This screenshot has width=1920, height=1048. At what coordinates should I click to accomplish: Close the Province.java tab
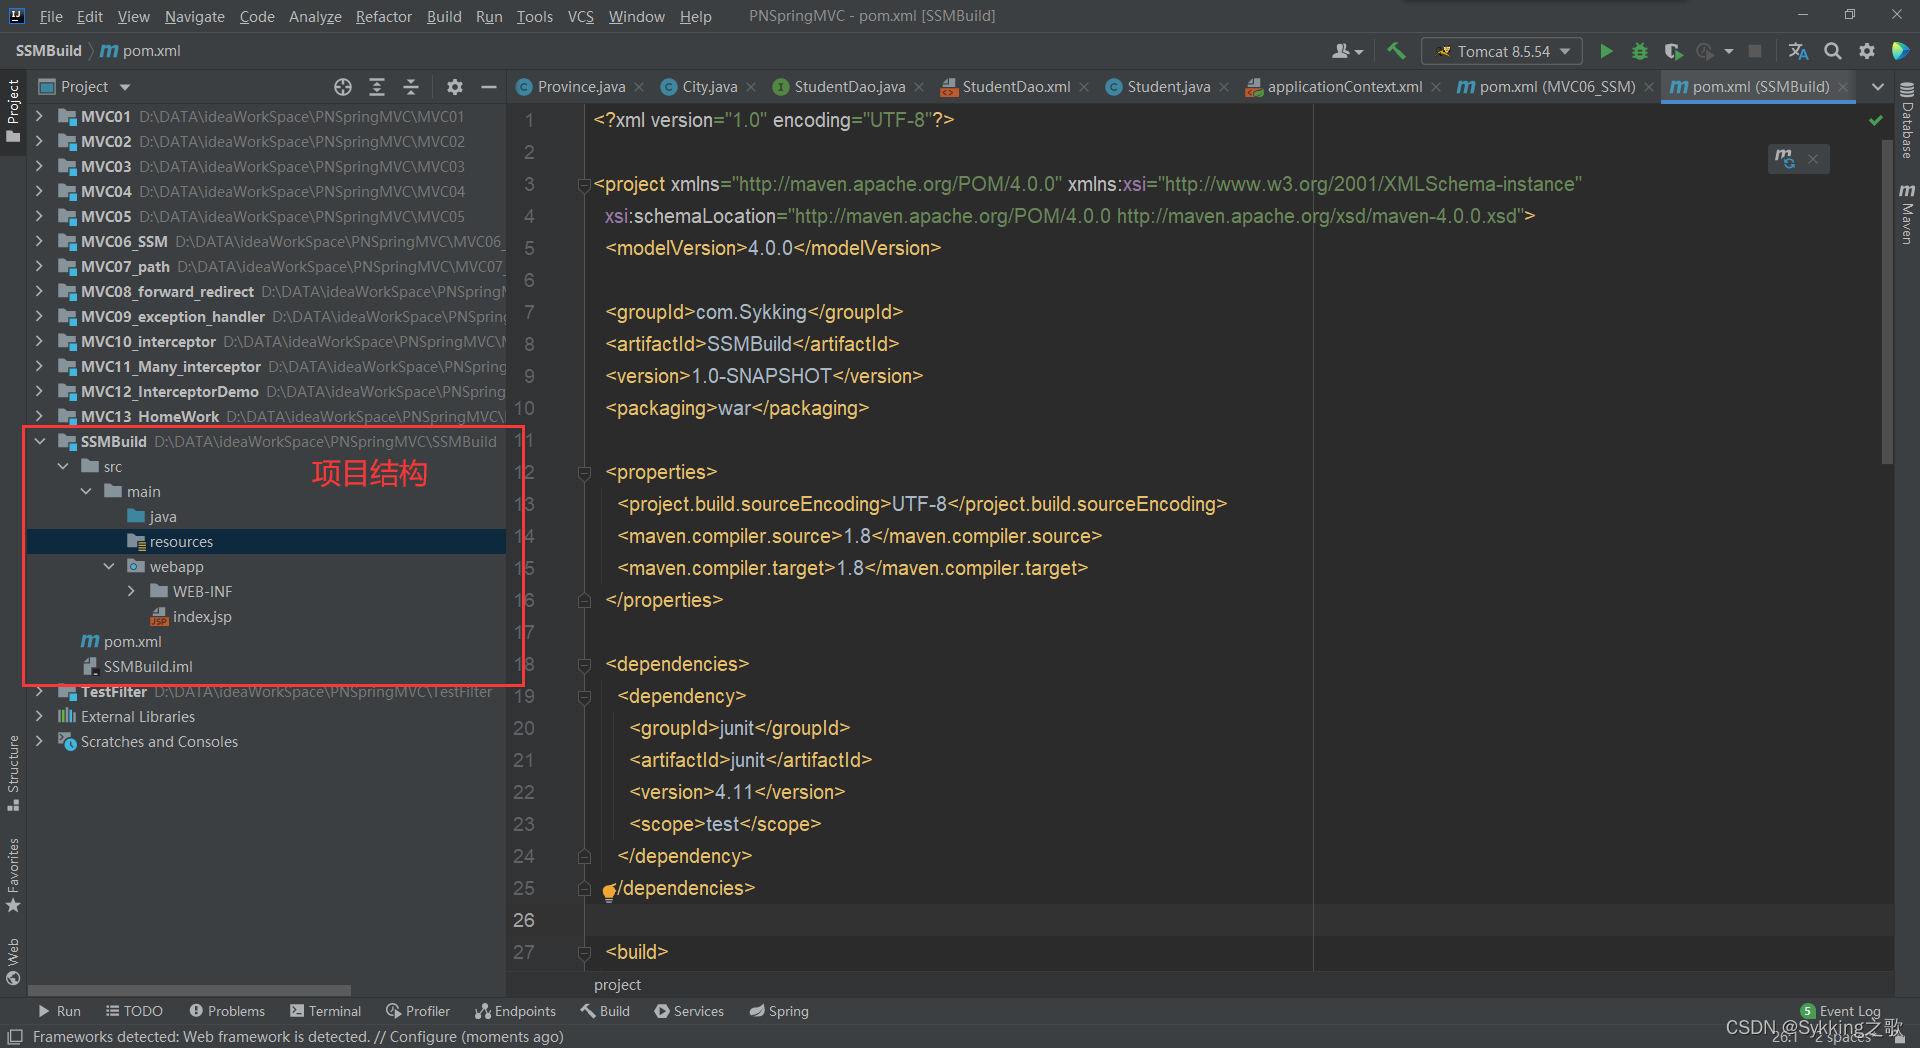click(639, 87)
